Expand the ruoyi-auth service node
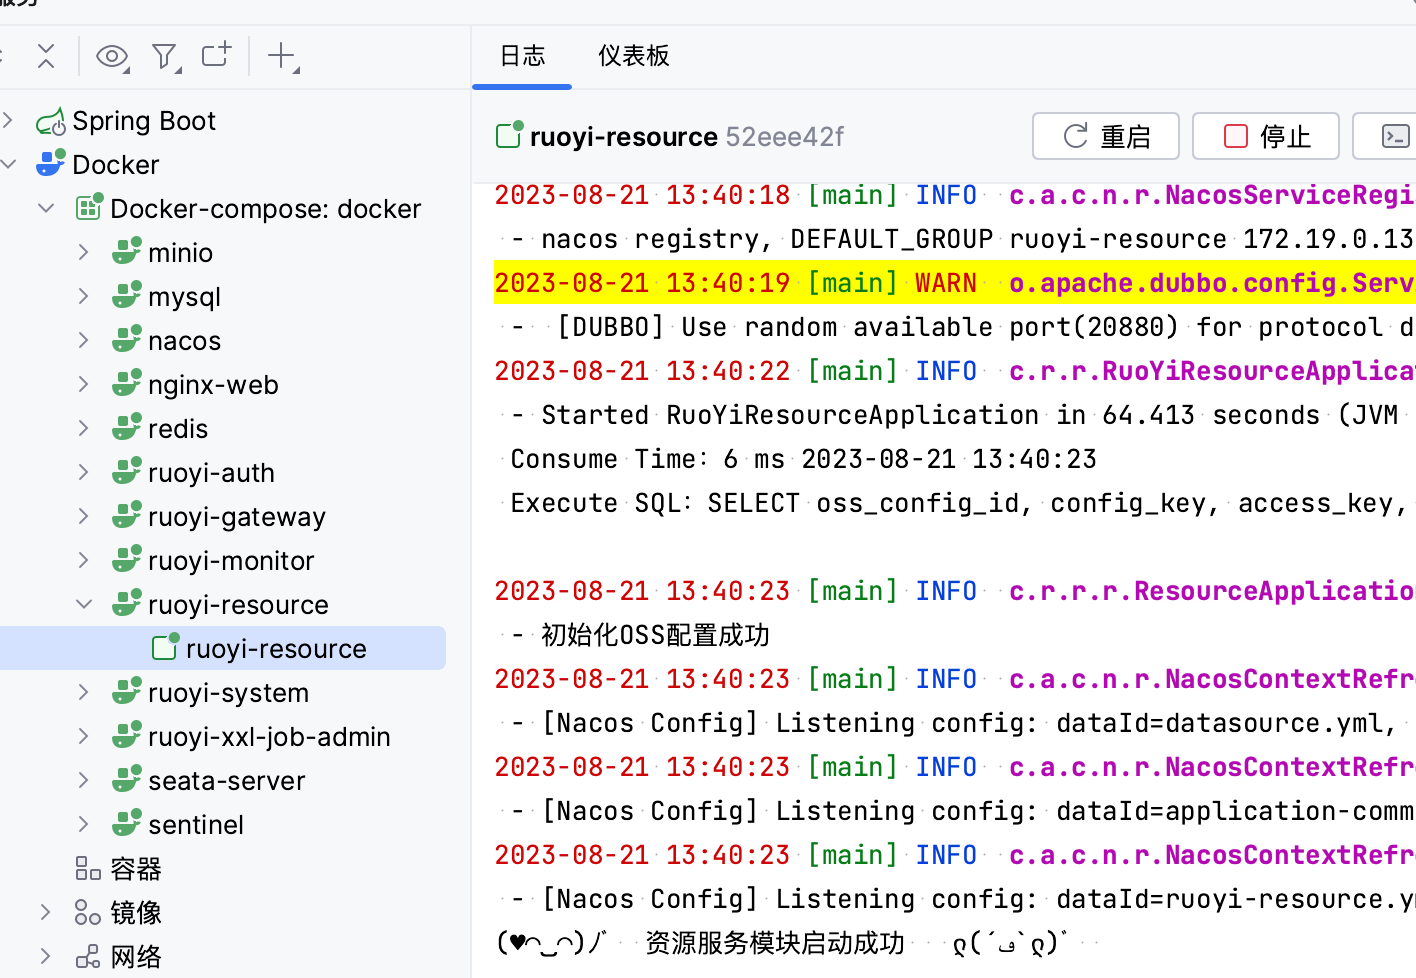Image resolution: width=1416 pixels, height=978 pixels. 84,472
